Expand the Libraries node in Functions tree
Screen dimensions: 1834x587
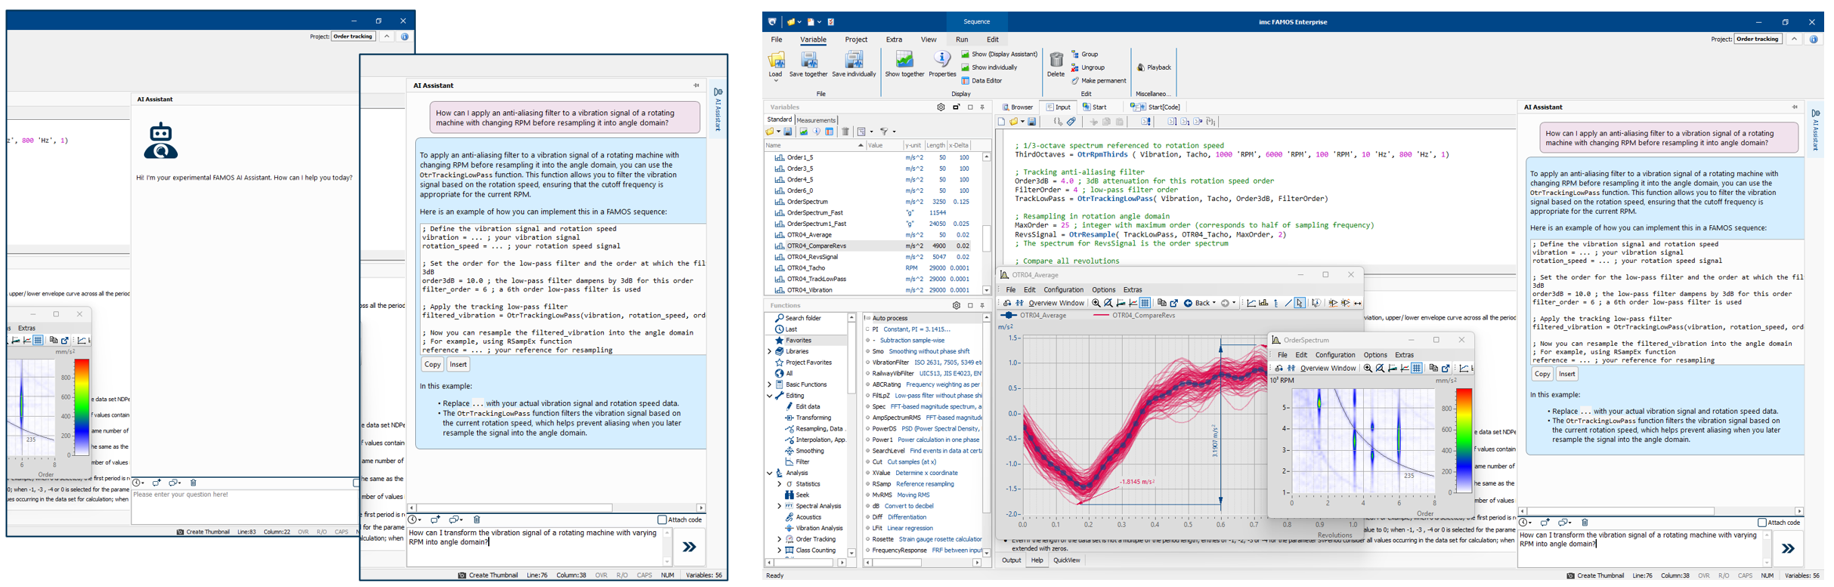[x=770, y=352]
